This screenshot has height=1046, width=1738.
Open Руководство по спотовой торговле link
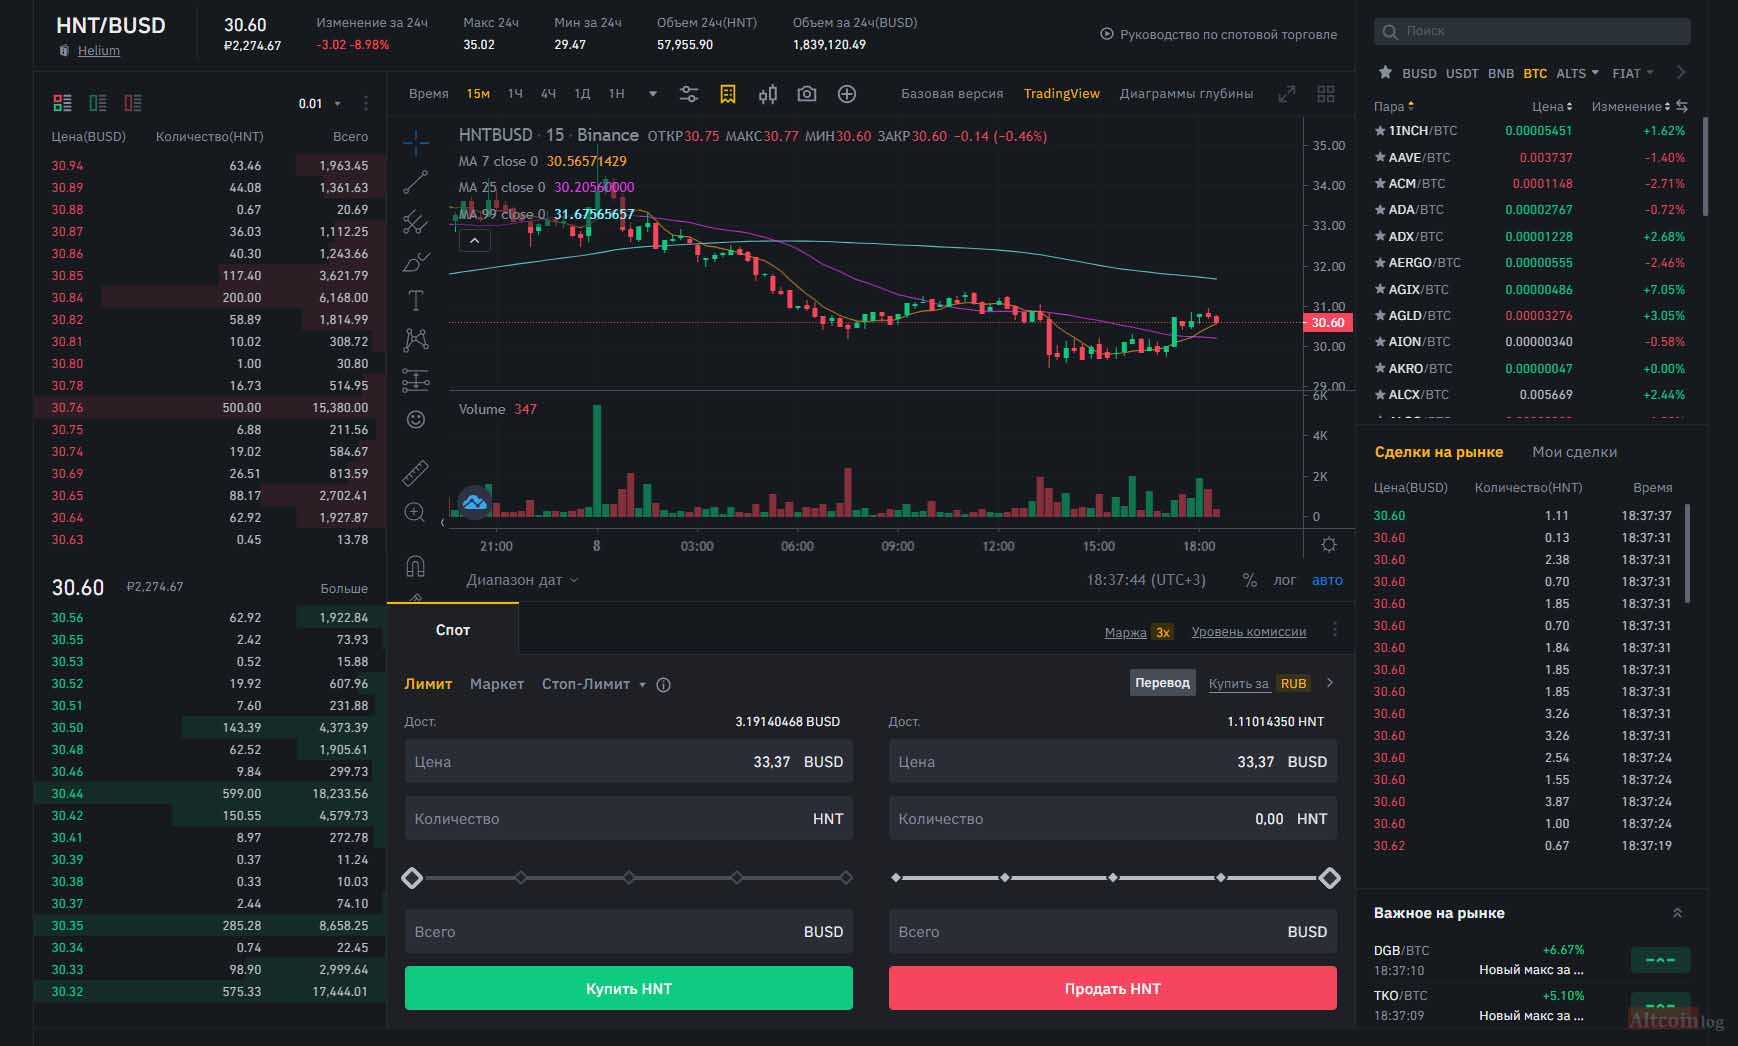[x=1219, y=34]
